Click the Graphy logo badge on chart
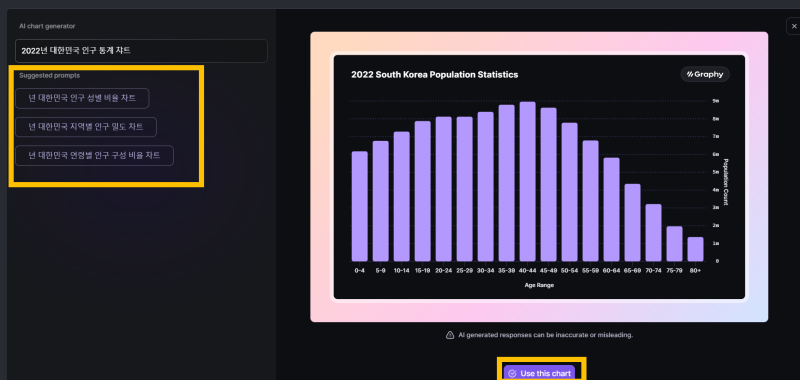The height and width of the screenshot is (380, 800). [x=705, y=74]
